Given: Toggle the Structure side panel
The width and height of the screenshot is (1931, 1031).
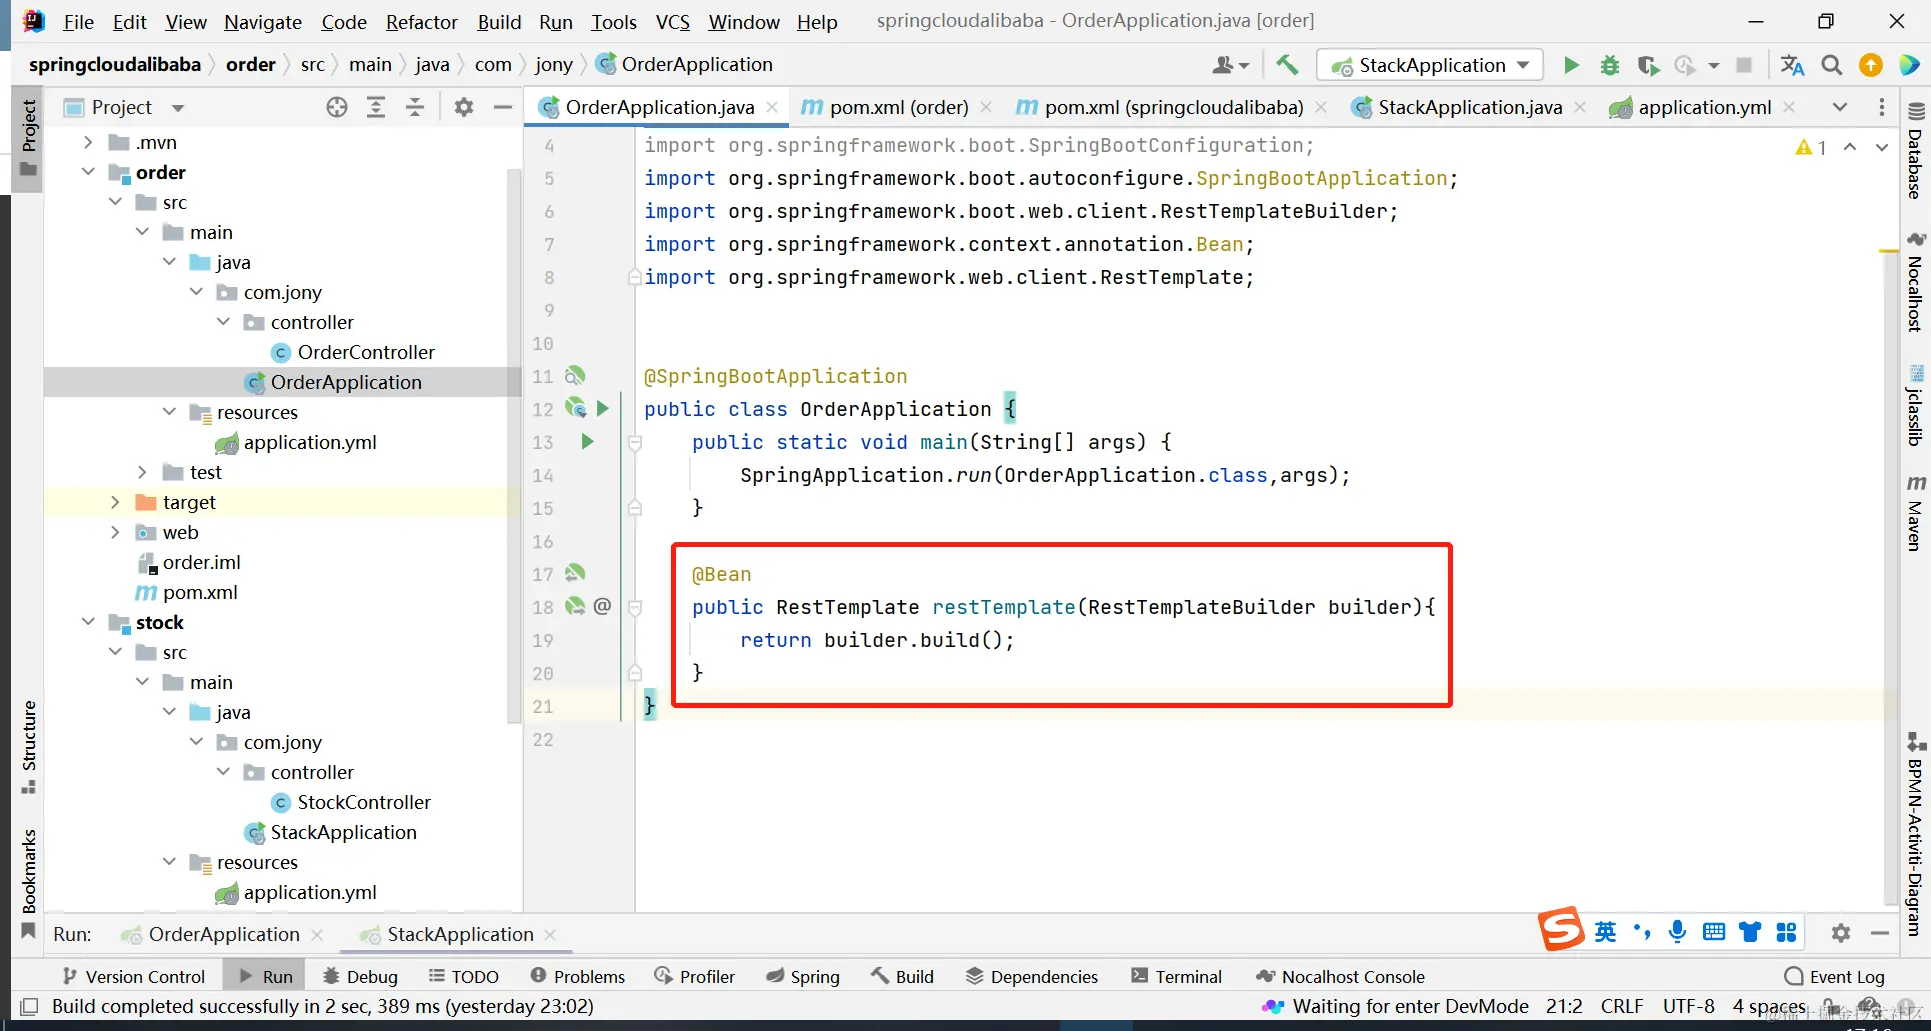Looking at the screenshot, I should [x=29, y=747].
